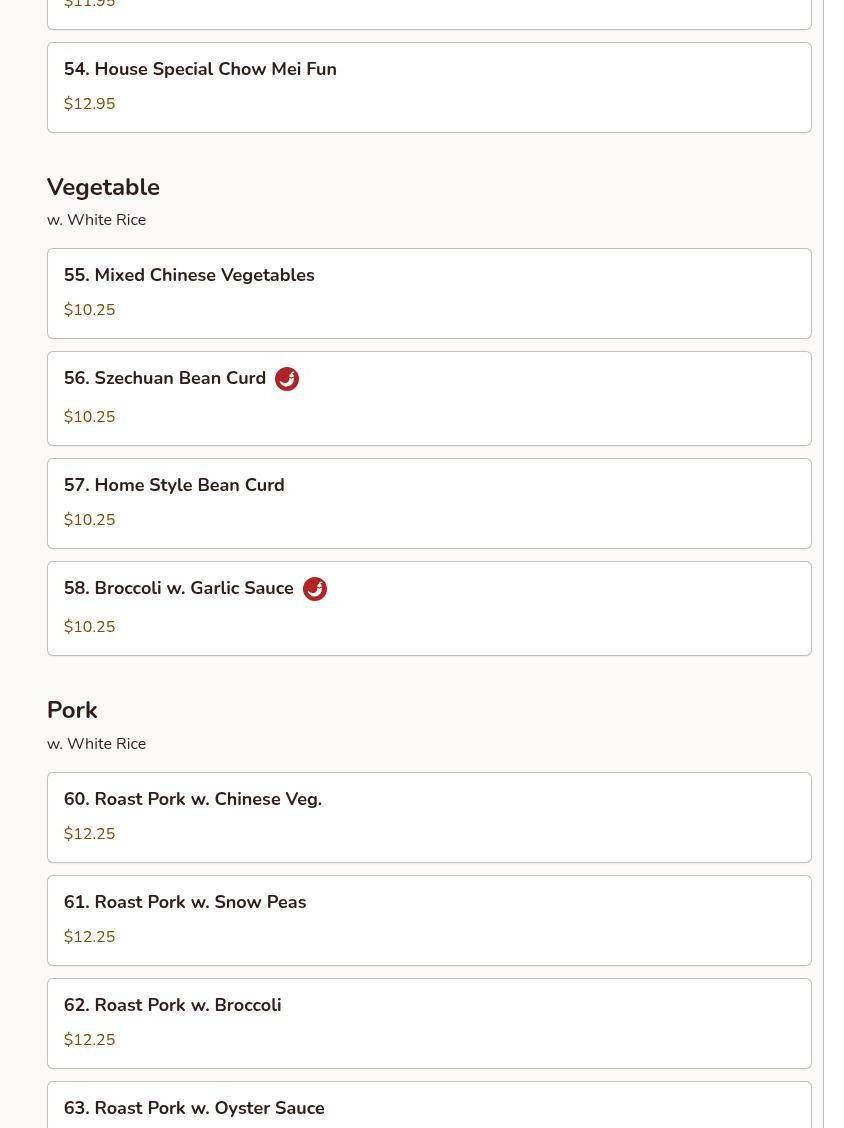Open 56. Szechuan Bean Curd item
Screen dimensions: 844x1128
pyautogui.click(x=429, y=399)
